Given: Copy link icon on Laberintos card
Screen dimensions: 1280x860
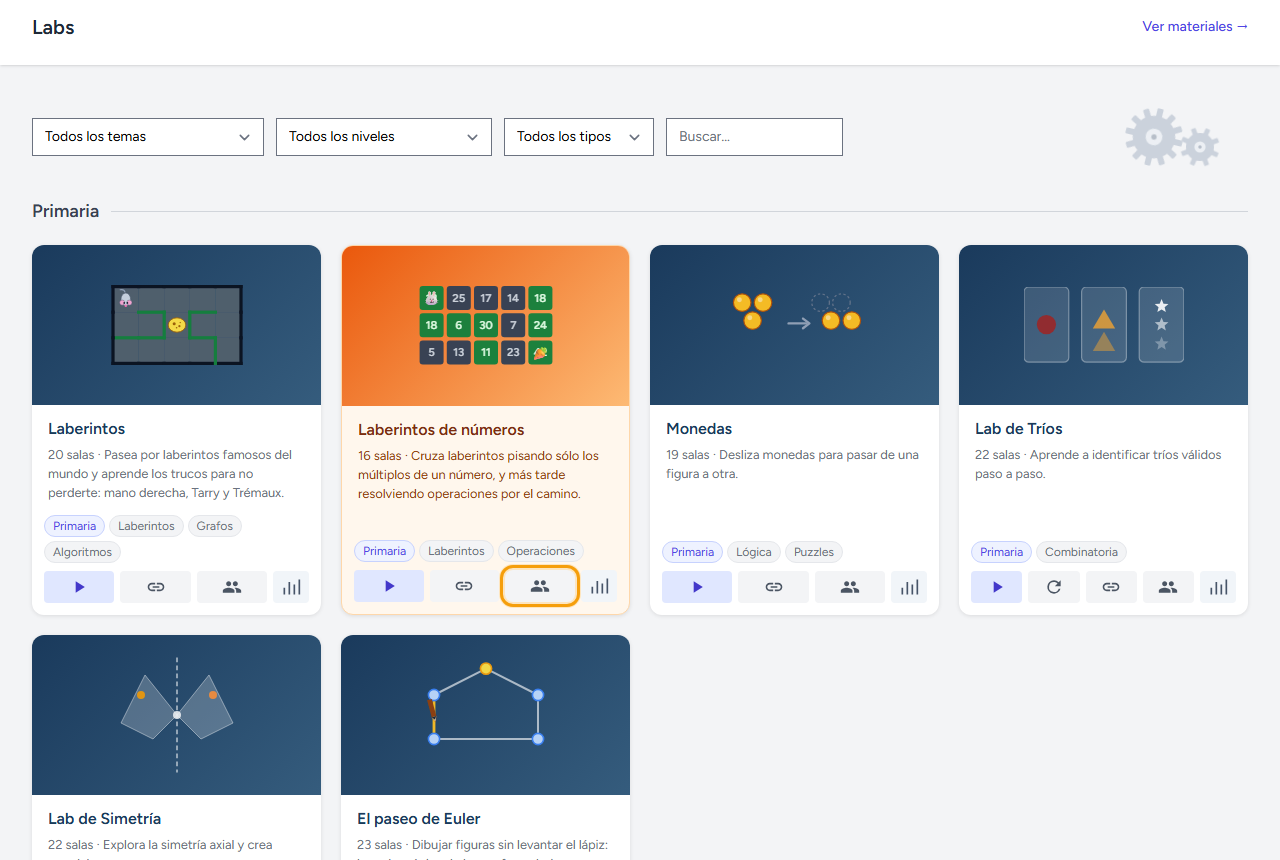Looking at the screenshot, I should point(155,587).
